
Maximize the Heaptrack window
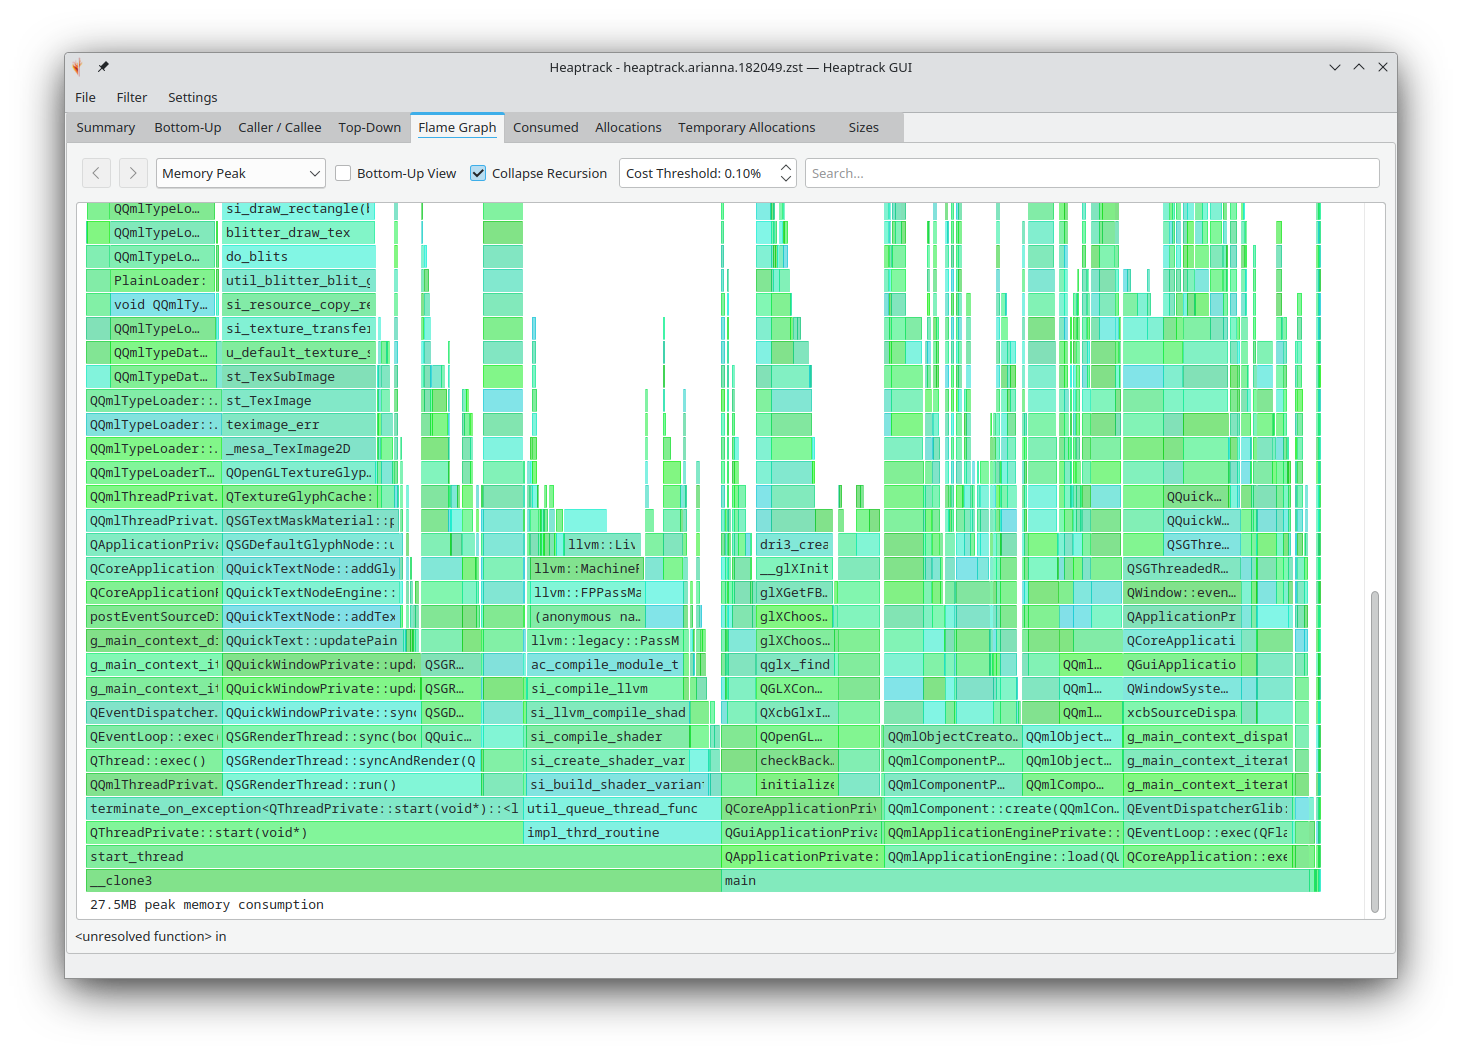point(1359,67)
